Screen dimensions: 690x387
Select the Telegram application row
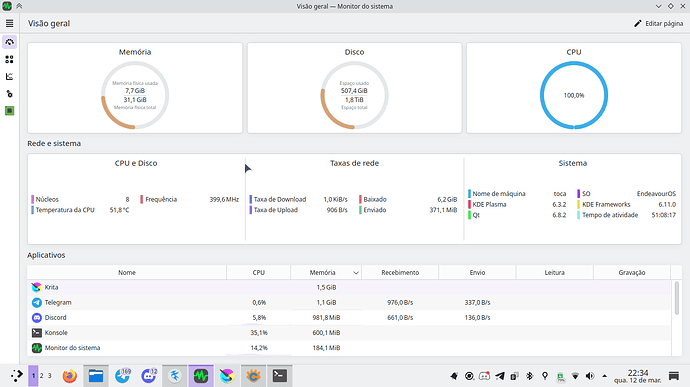(349, 302)
